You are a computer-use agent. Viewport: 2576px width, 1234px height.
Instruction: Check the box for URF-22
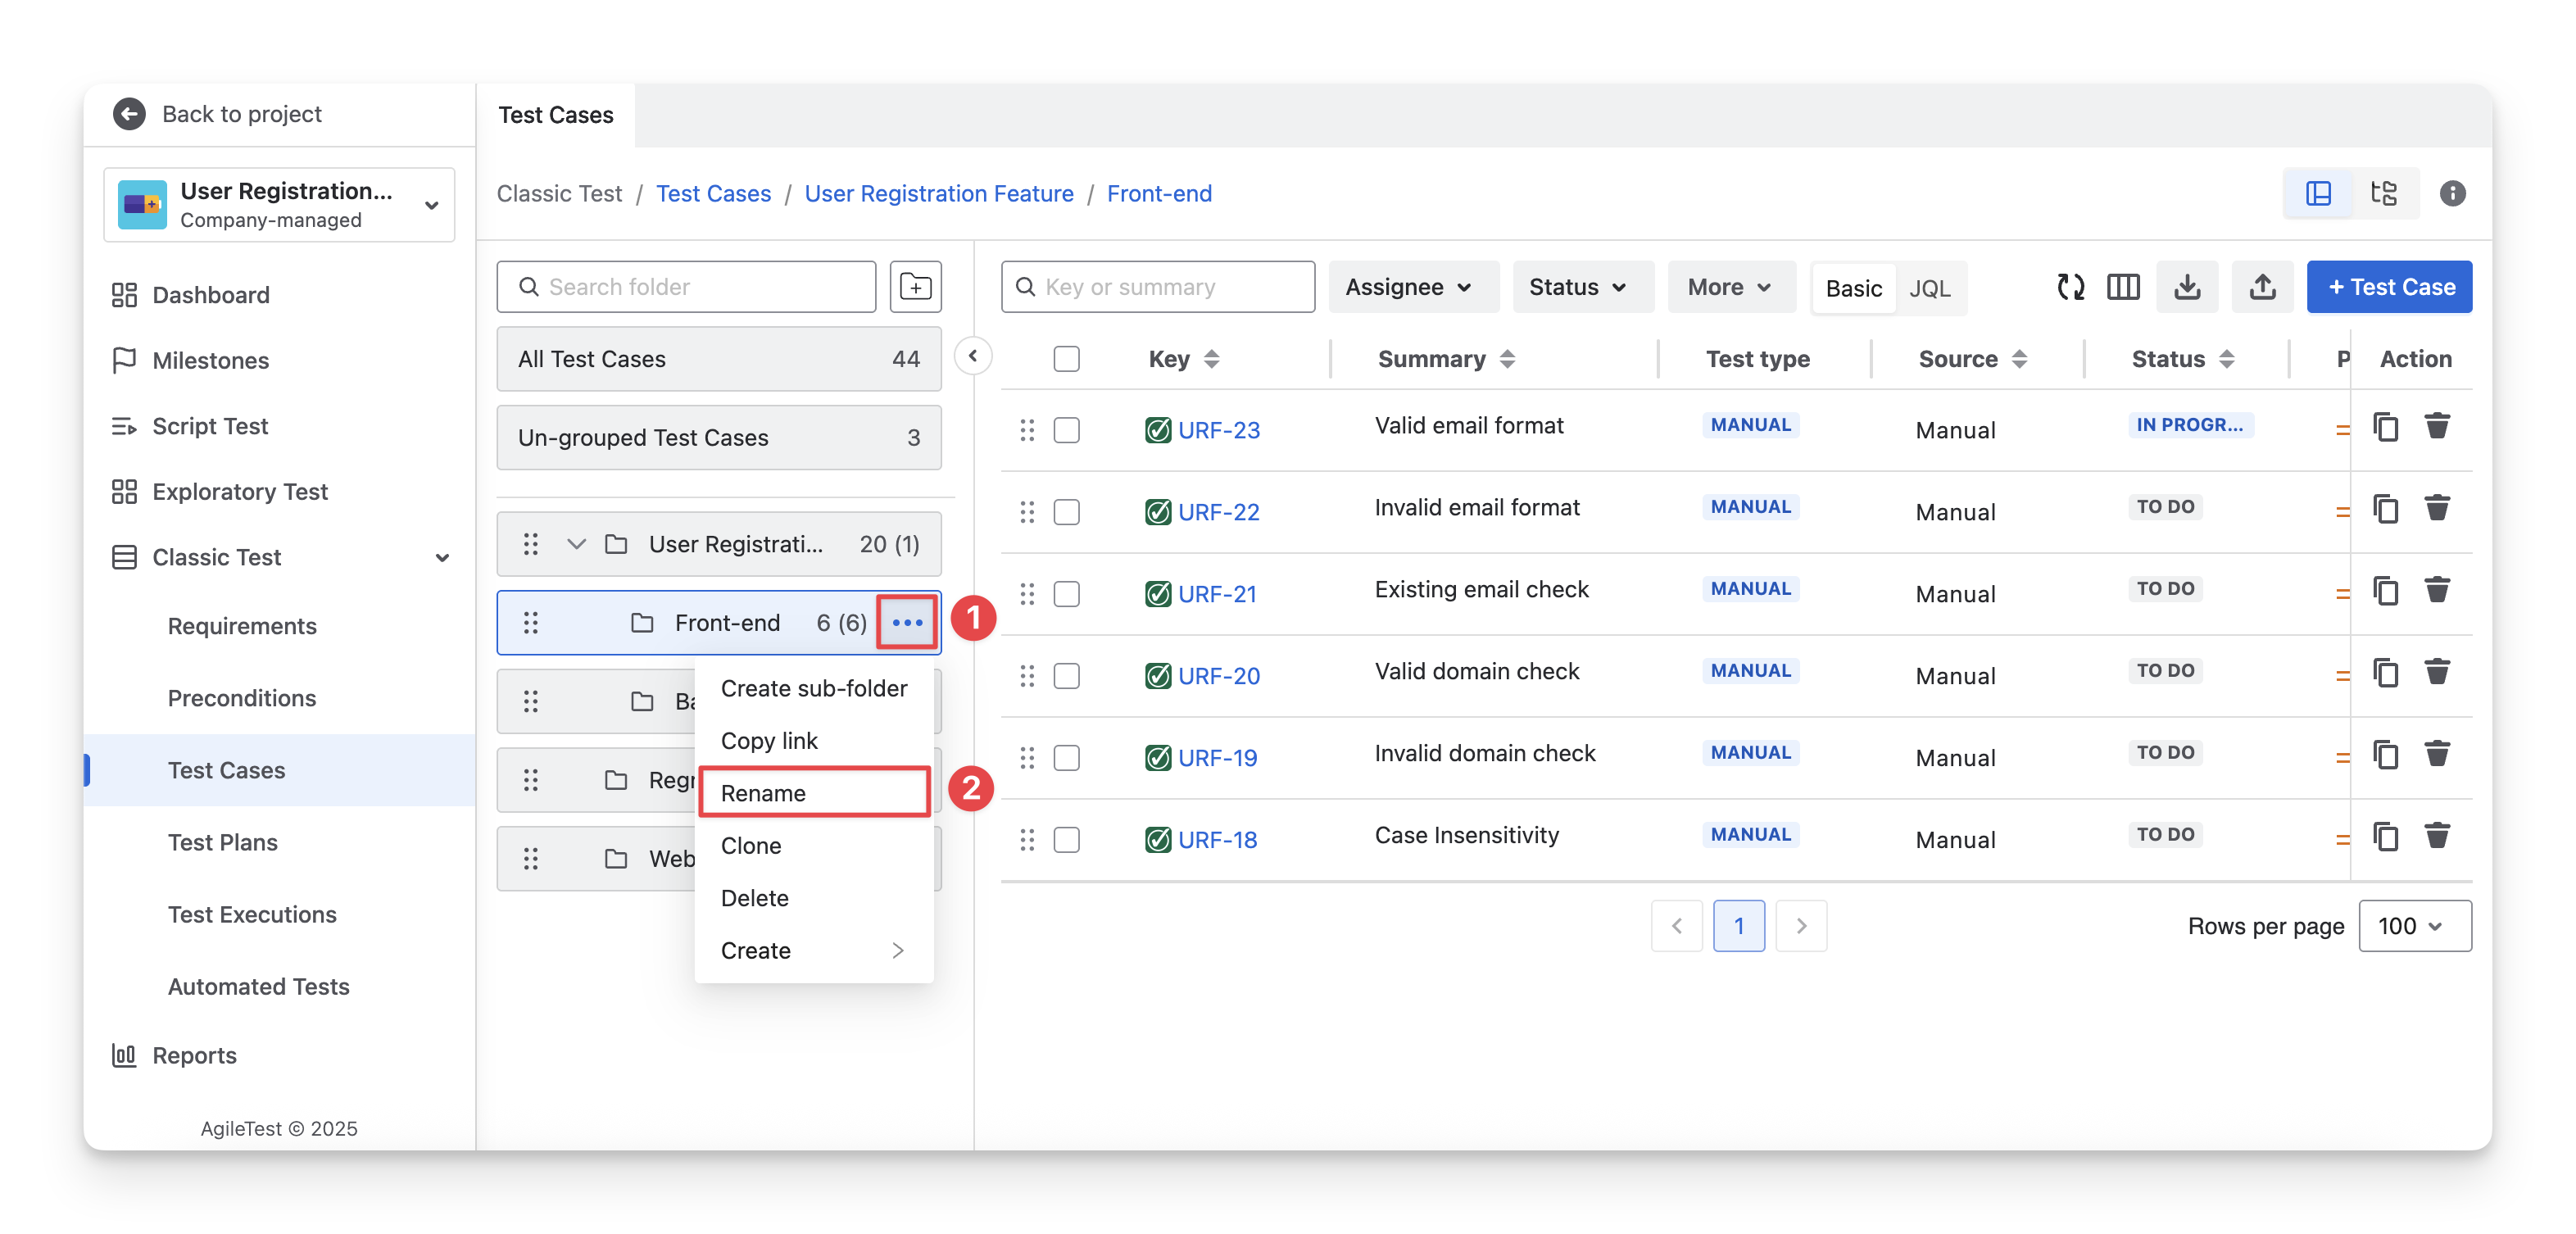(1066, 512)
